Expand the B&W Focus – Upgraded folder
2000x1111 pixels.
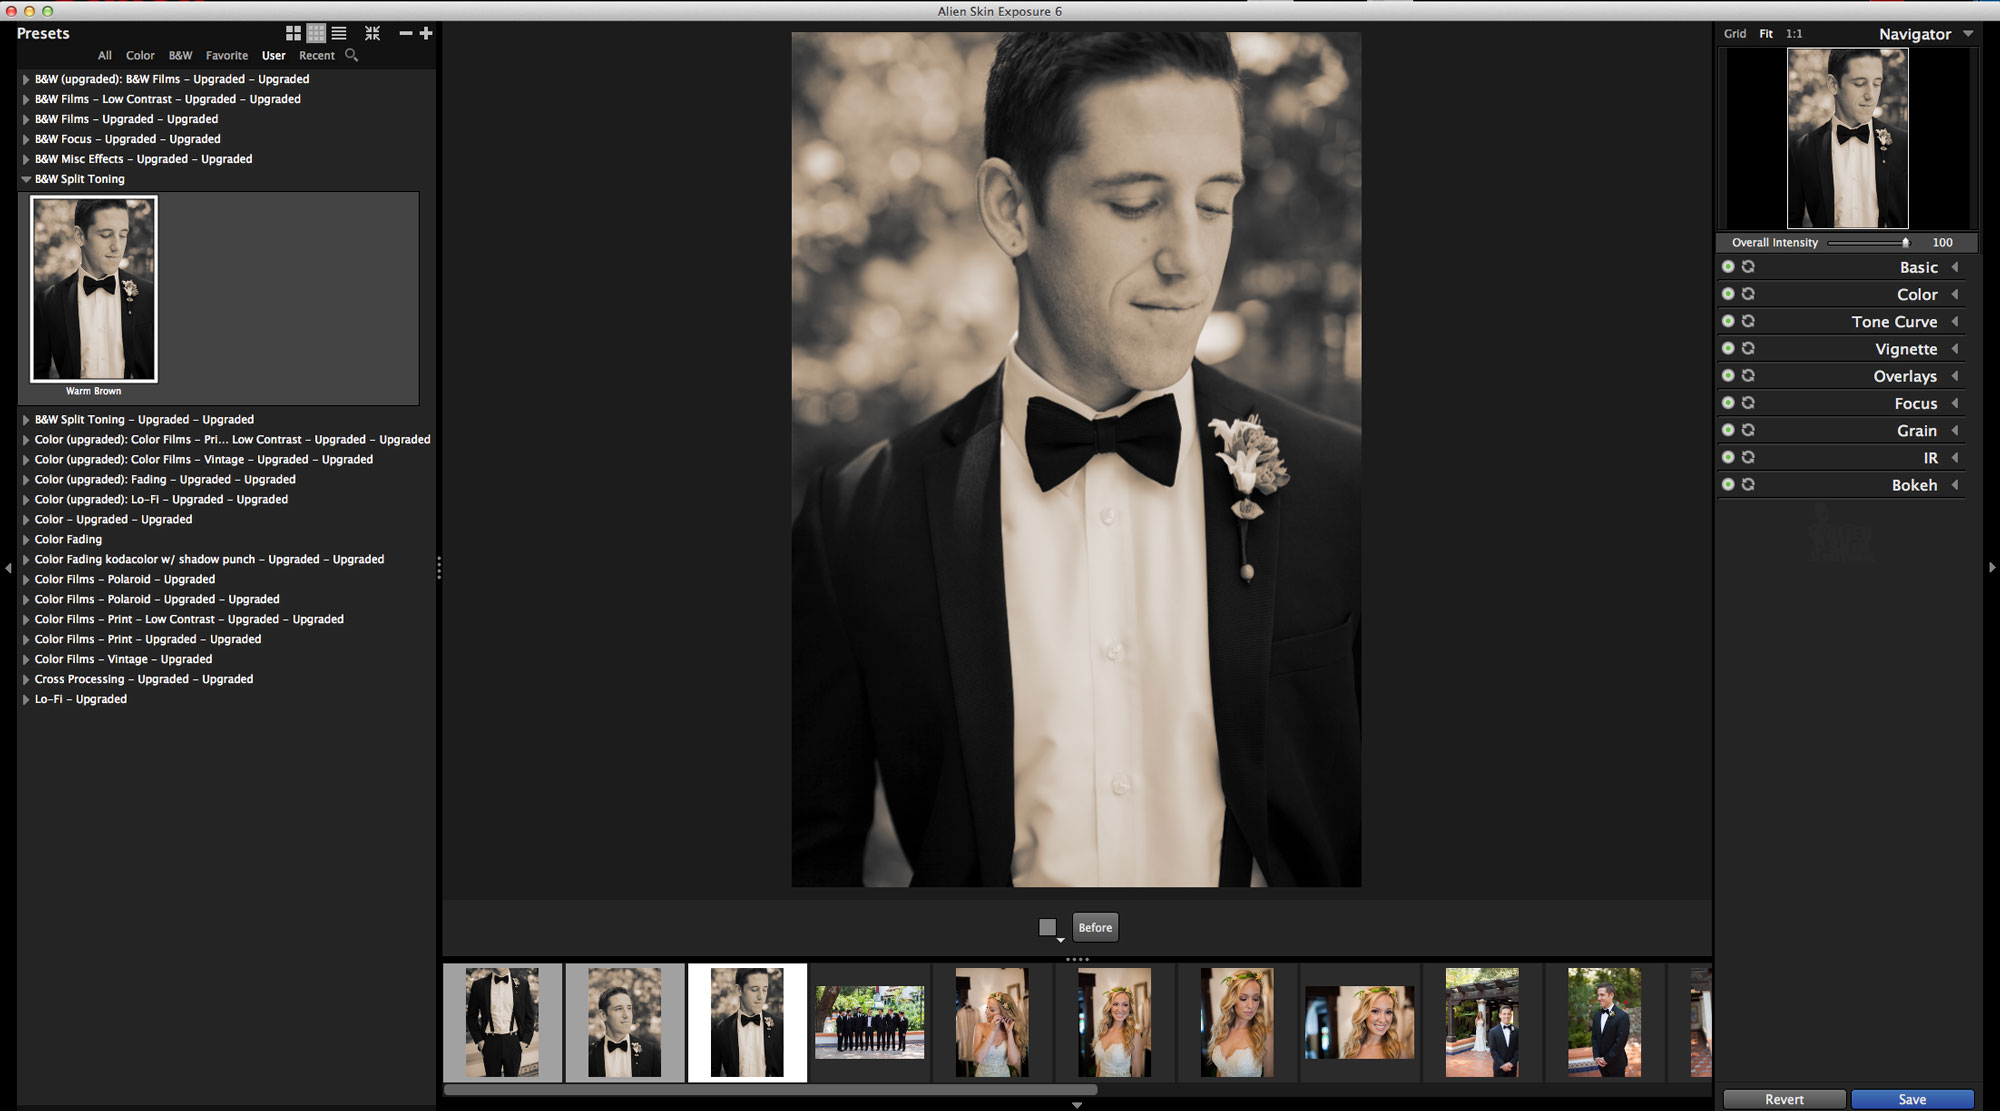point(26,139)
